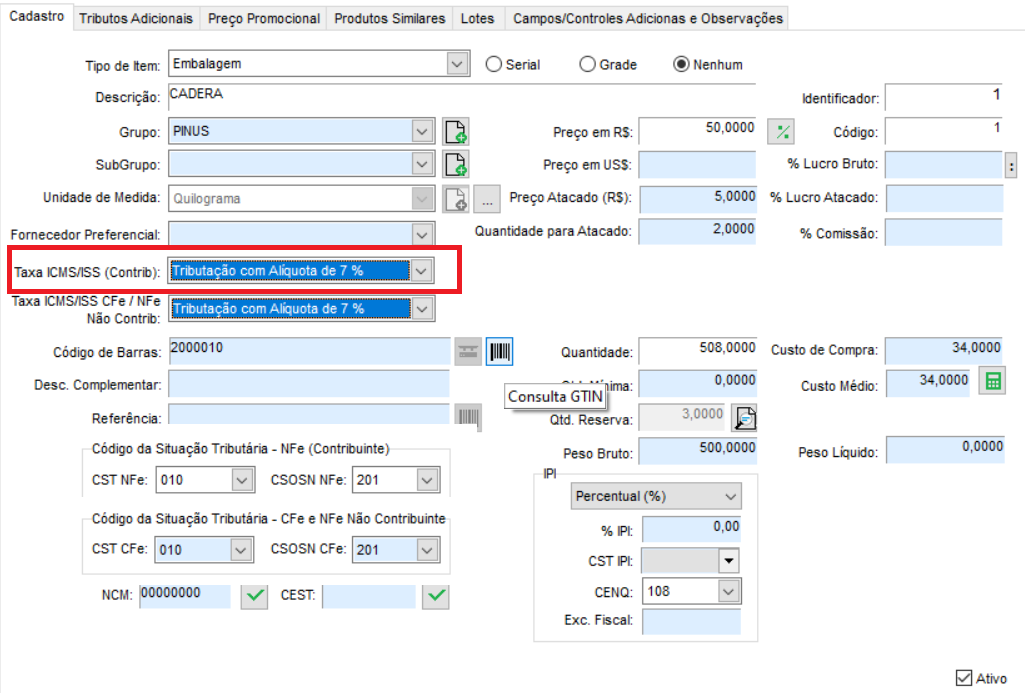1025x693 pixels.
Task: Click the CEST input field
Action: (369, 596)
